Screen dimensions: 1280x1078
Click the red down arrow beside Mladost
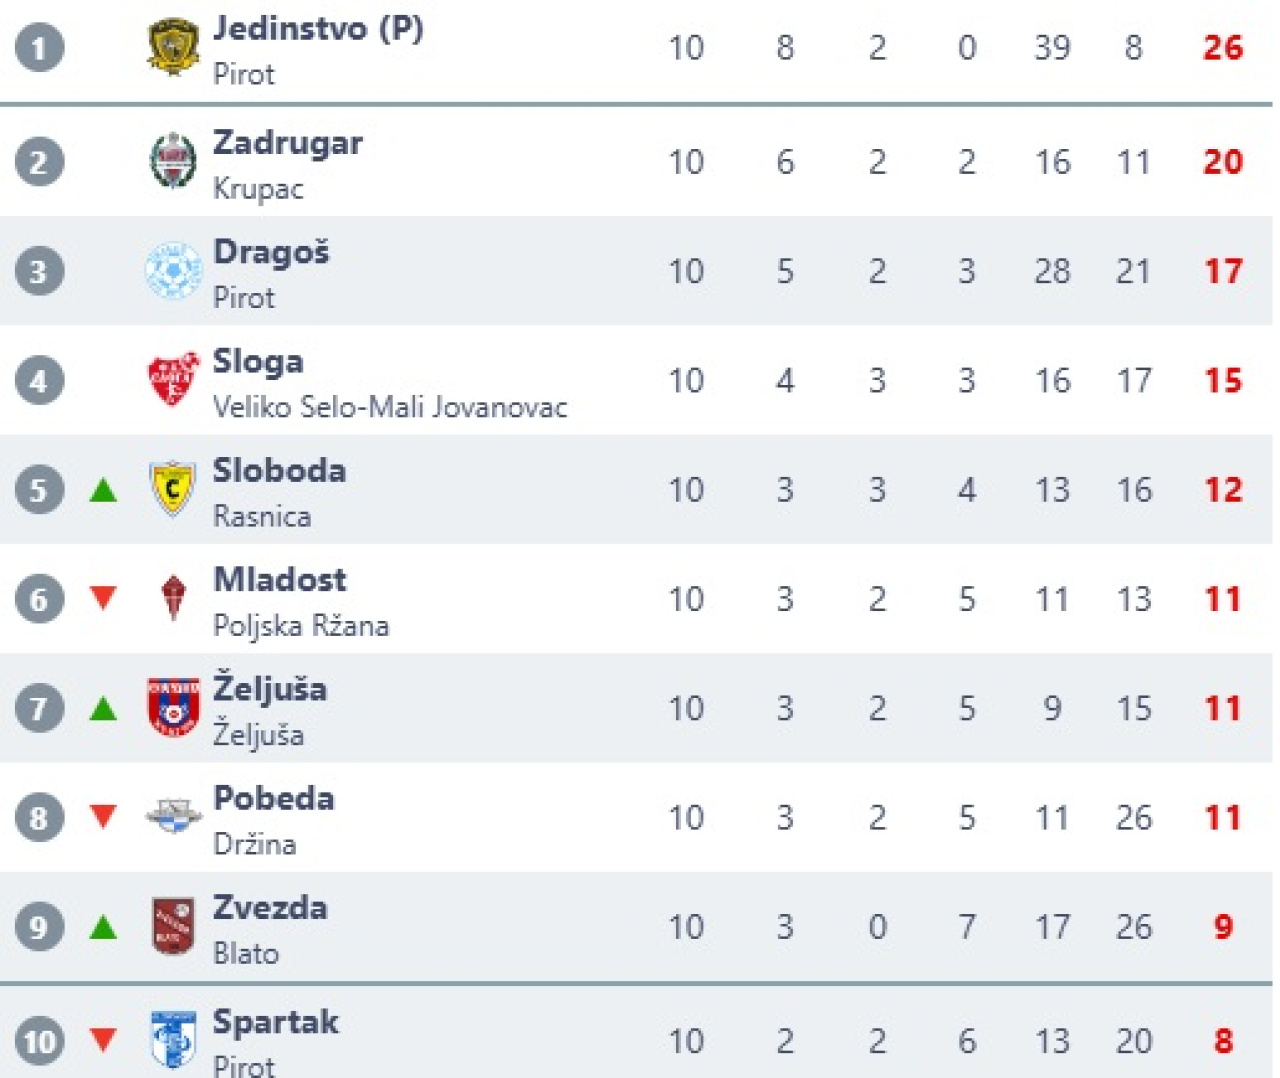(103, 598)
